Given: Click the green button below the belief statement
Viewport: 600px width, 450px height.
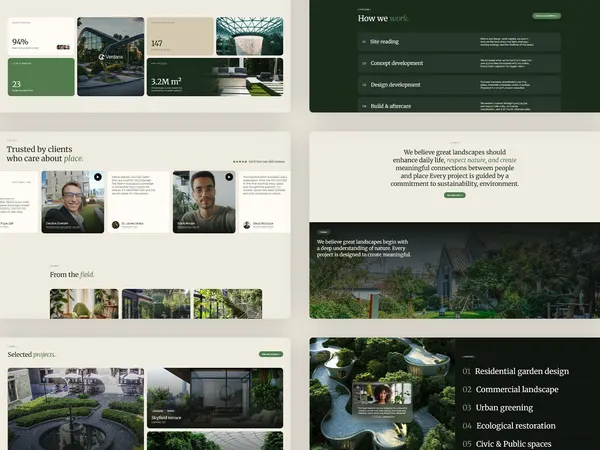Looking at the screenshot, I should click(x=455, y=195).
